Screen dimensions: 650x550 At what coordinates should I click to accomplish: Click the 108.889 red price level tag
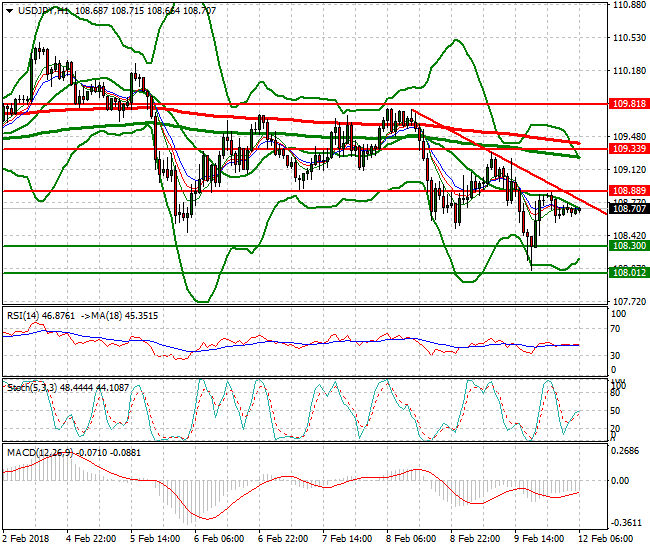pos(627,190)
